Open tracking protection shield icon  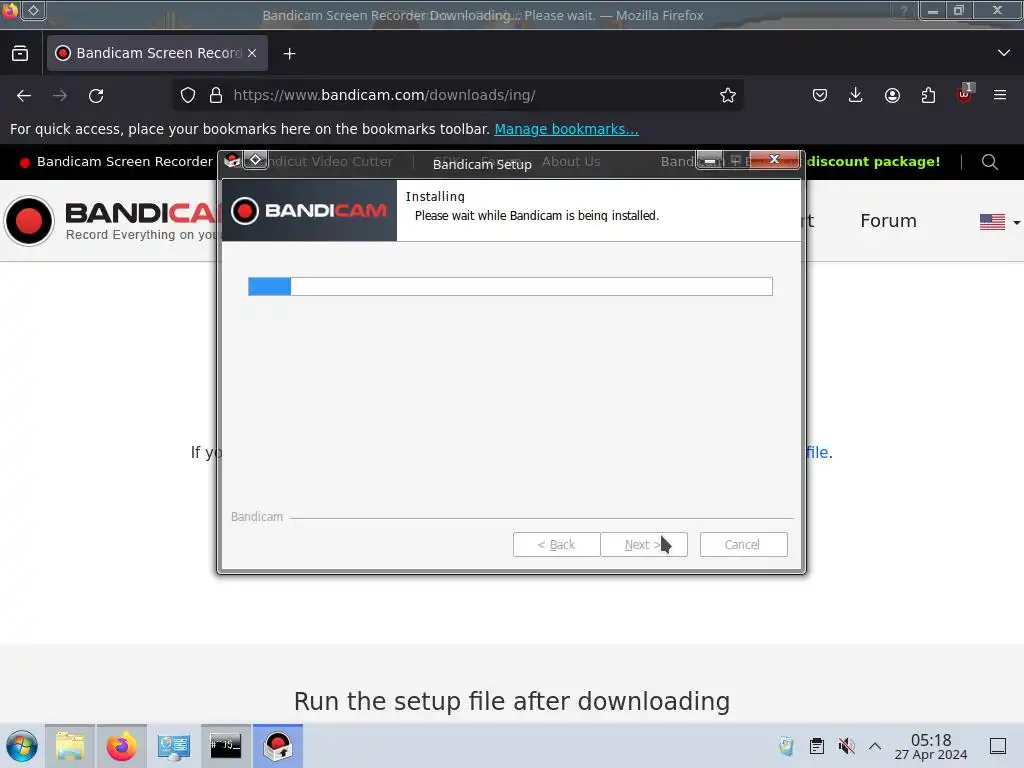click(188, 95)
